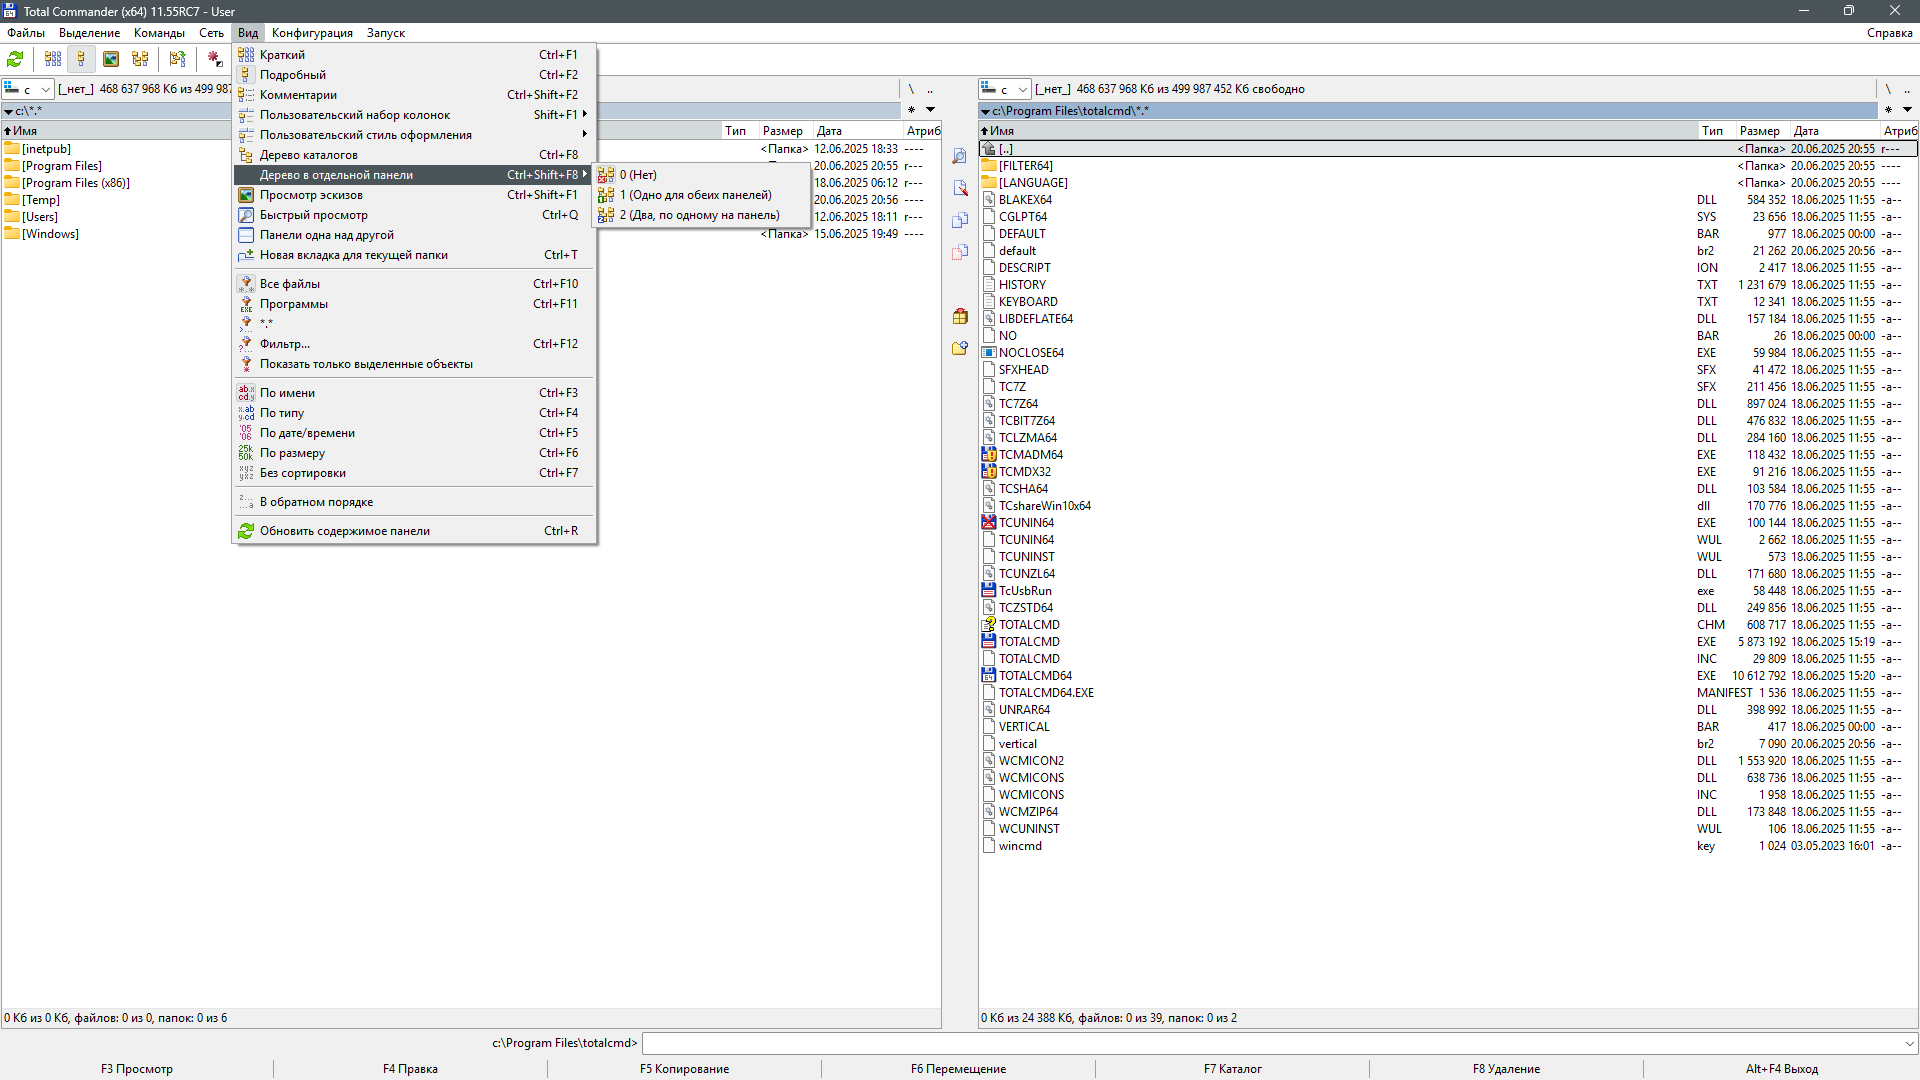
Task: Select Без сортировки option
Action: (x=415, y=473)
